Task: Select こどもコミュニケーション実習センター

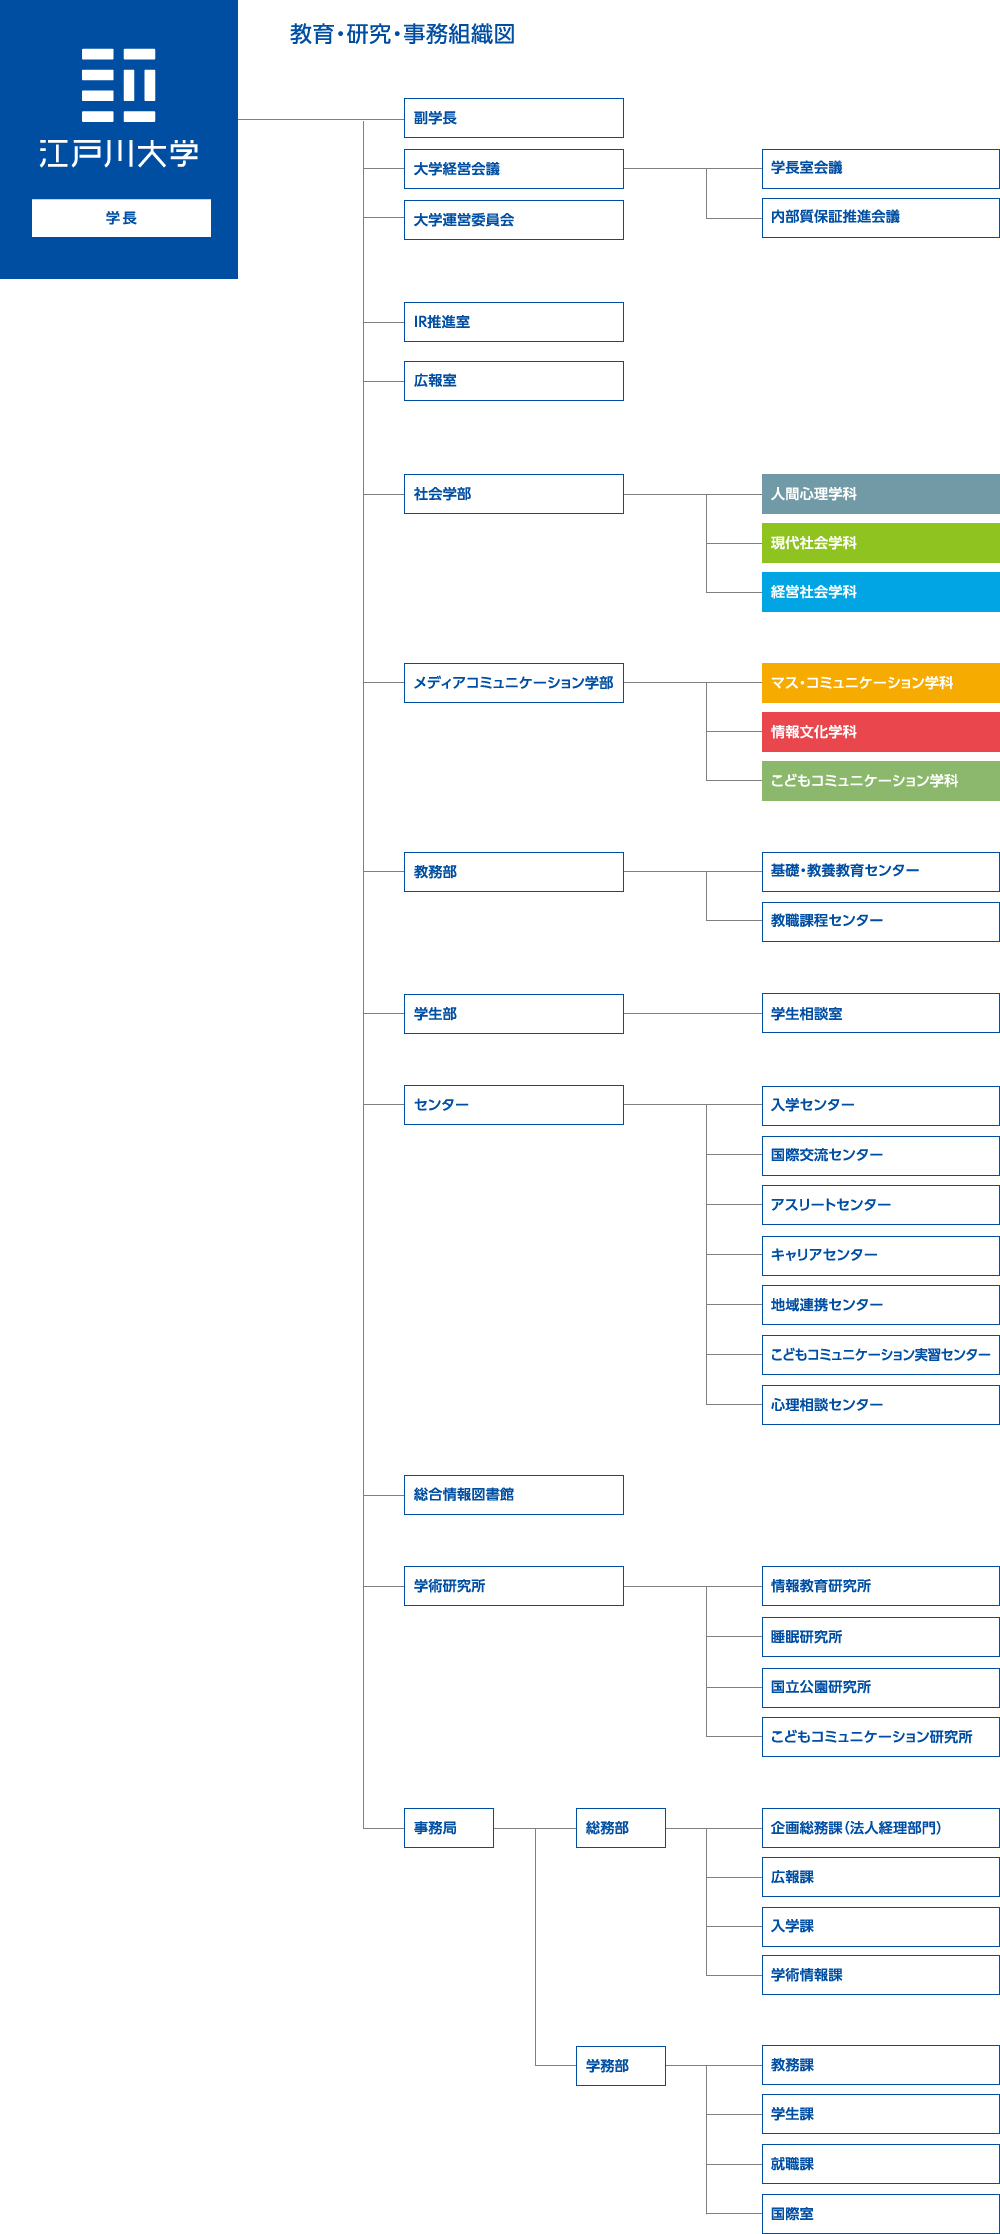Action: (881, 1355)
